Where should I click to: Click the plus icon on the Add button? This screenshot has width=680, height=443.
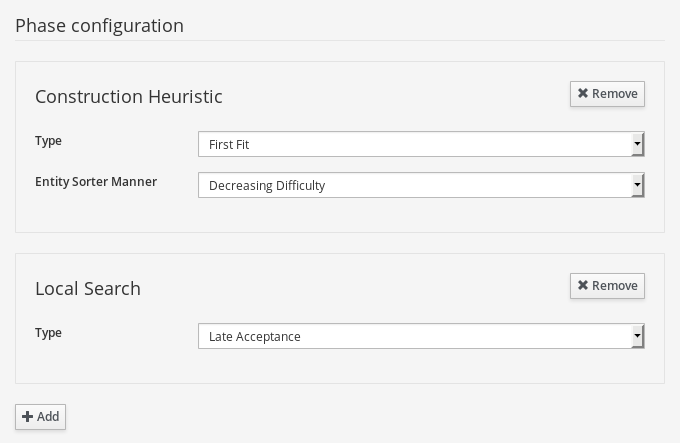(x=27, y=417)
